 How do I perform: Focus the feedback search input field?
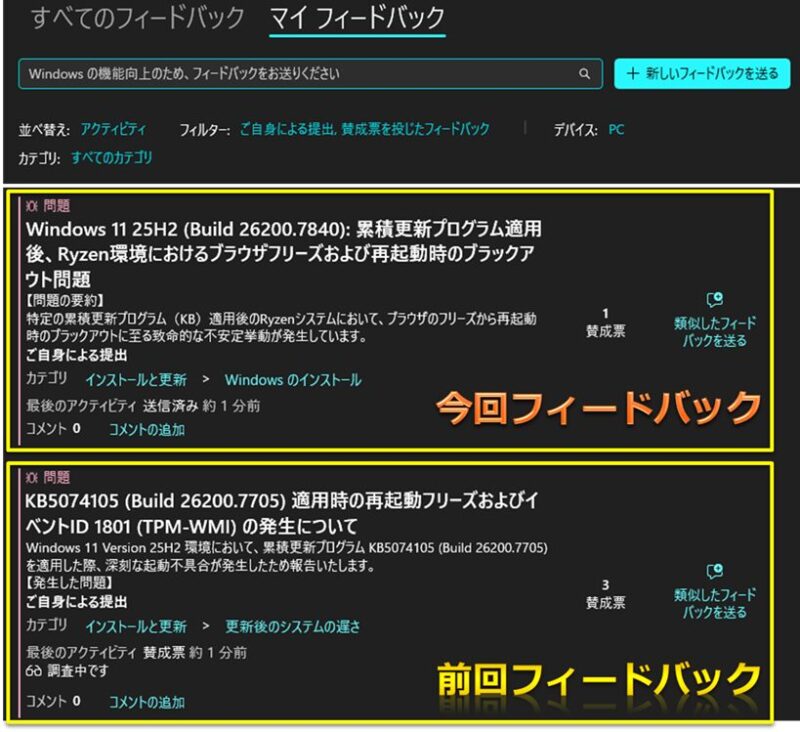(300, 74)
